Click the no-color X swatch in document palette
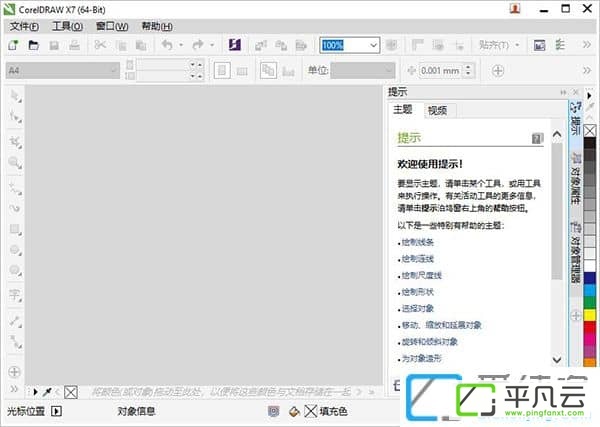 tap(71, 392)
